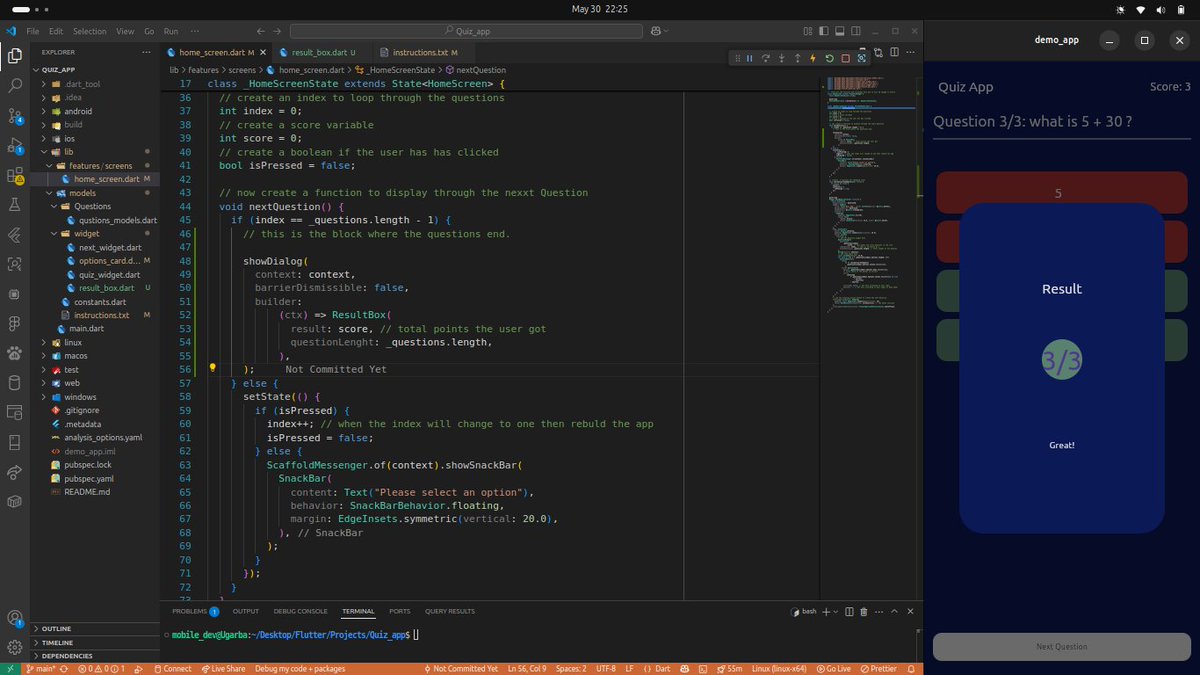Stop the debug session red square
1200x675 pixels.
(845, 58)
